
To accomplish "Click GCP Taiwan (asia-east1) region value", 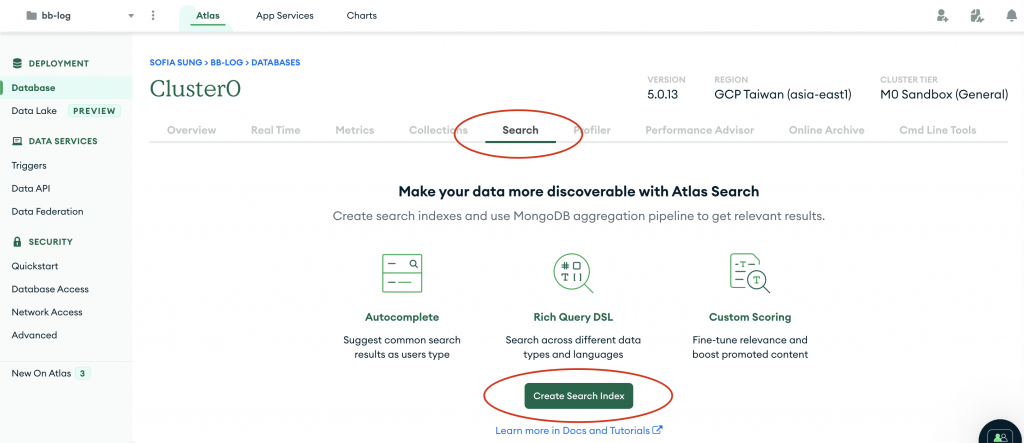I will 783,95.
